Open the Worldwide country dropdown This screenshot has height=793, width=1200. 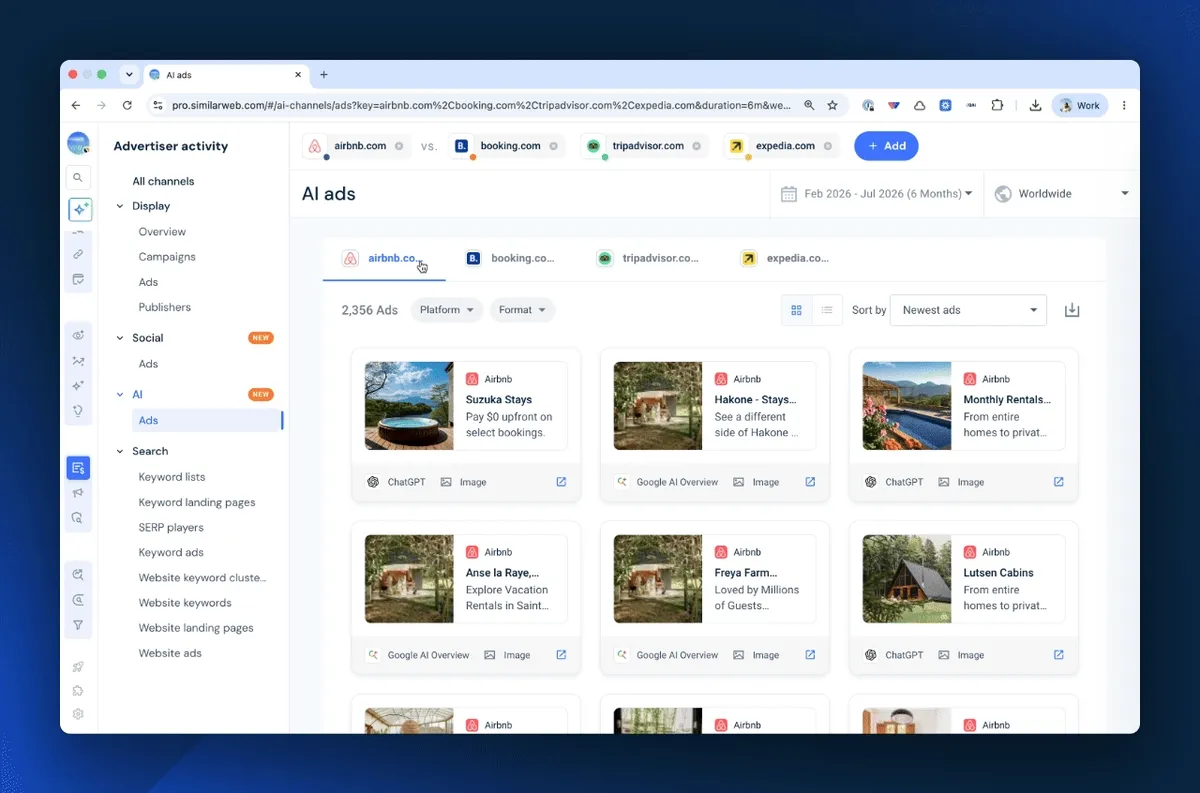[x=1062, y=194]
